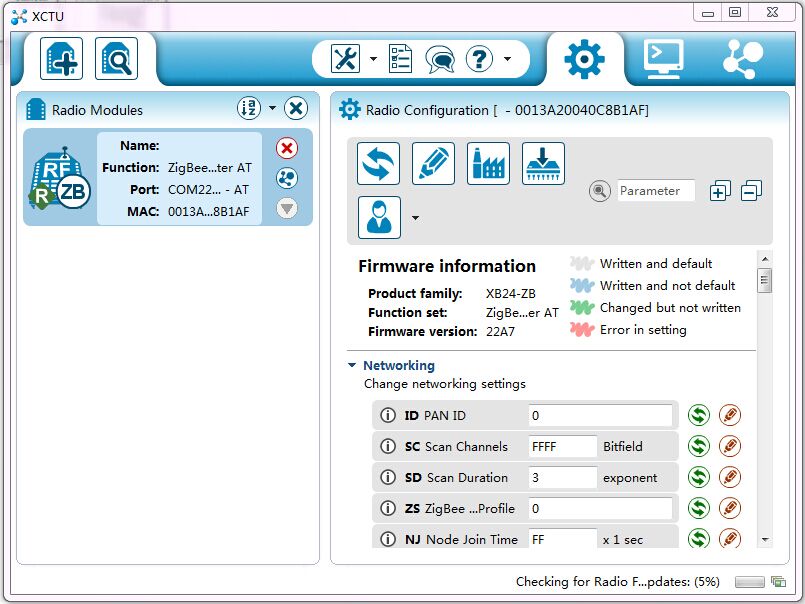The width and height of the screenshot is (805, 604).
Task: Show info for SC Scan Channels
Action: (x=388, y=446)
